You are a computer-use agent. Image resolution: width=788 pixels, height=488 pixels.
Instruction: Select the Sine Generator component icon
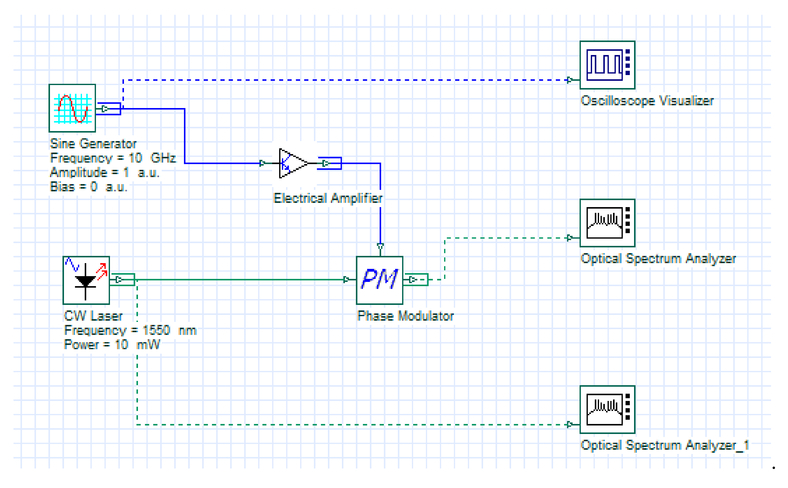click(72, 108)
